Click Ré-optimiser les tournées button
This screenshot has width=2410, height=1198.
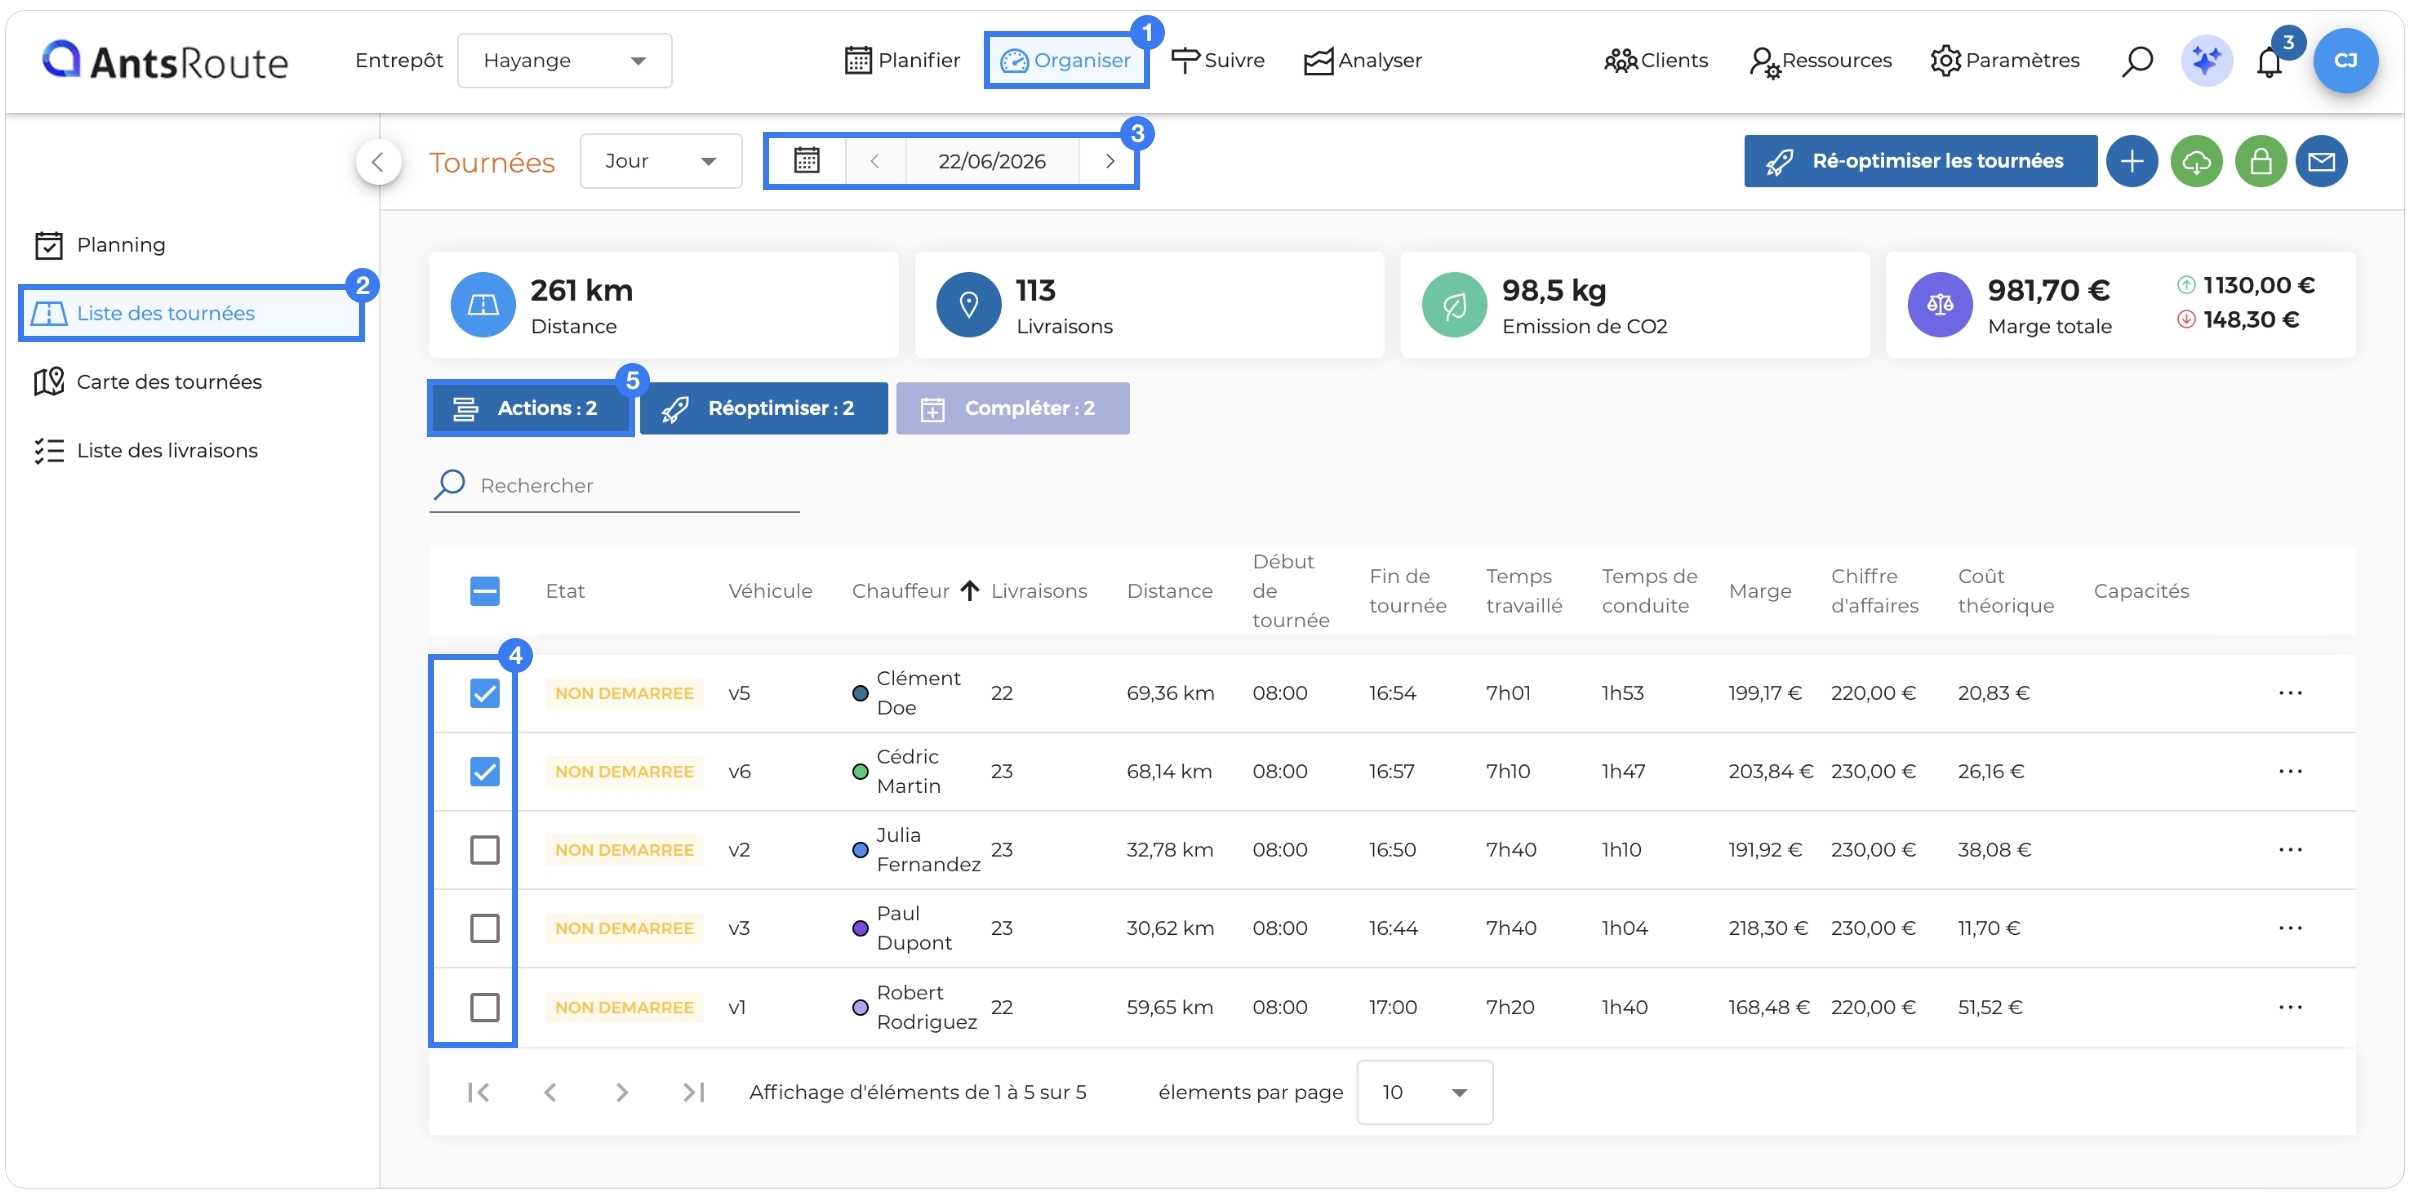pyautogui.click(x=1920, y=161)
